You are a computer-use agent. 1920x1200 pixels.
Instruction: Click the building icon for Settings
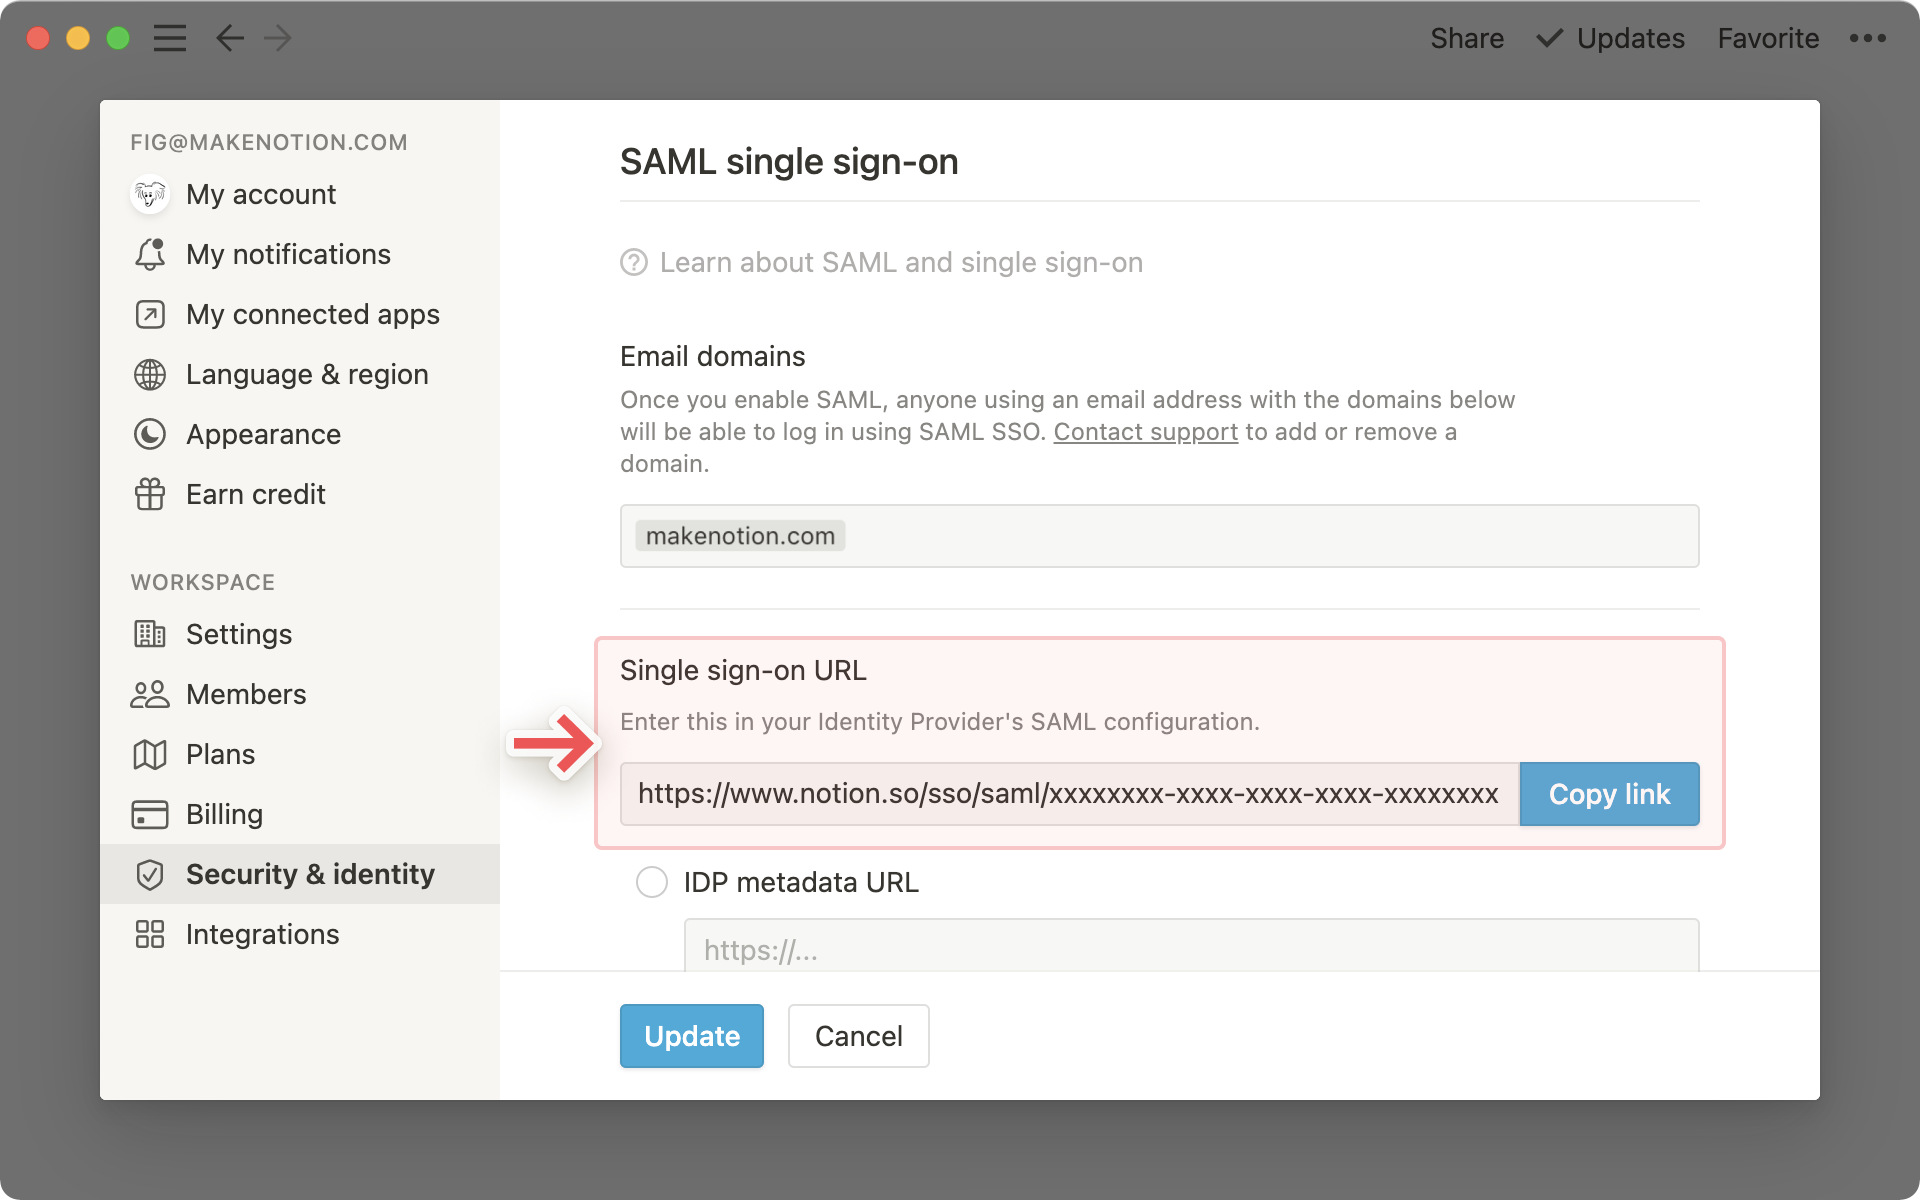[x=150, y=634]
